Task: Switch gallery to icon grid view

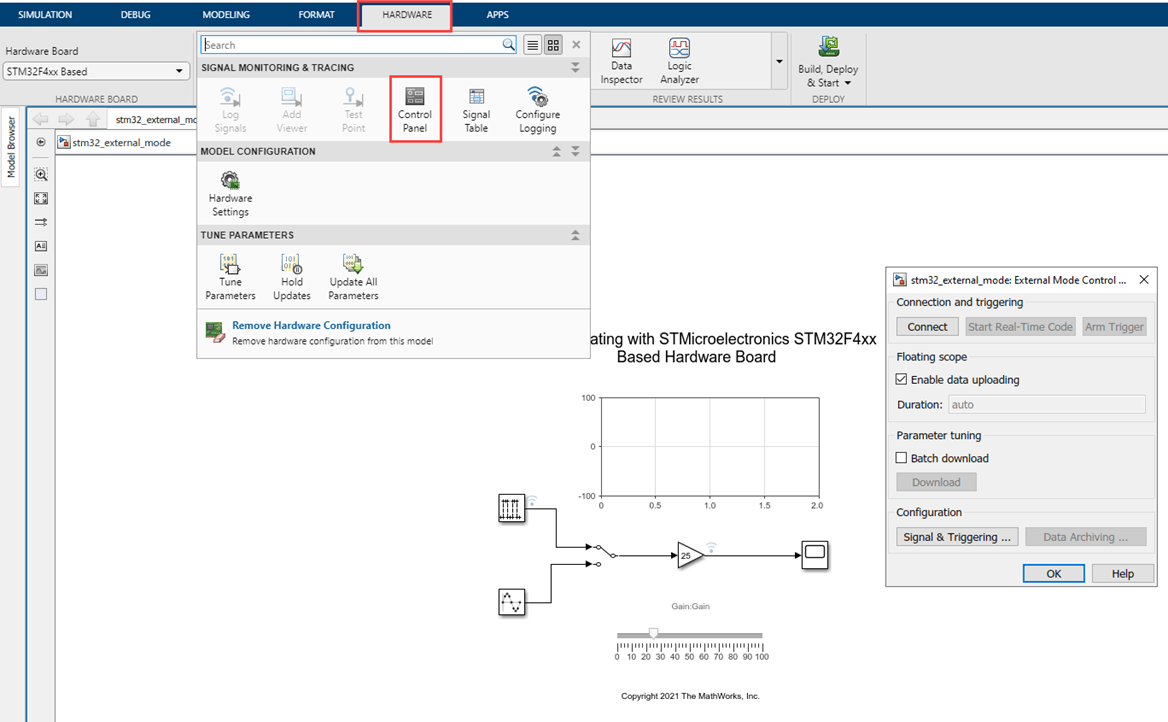Action: point(553,45)
